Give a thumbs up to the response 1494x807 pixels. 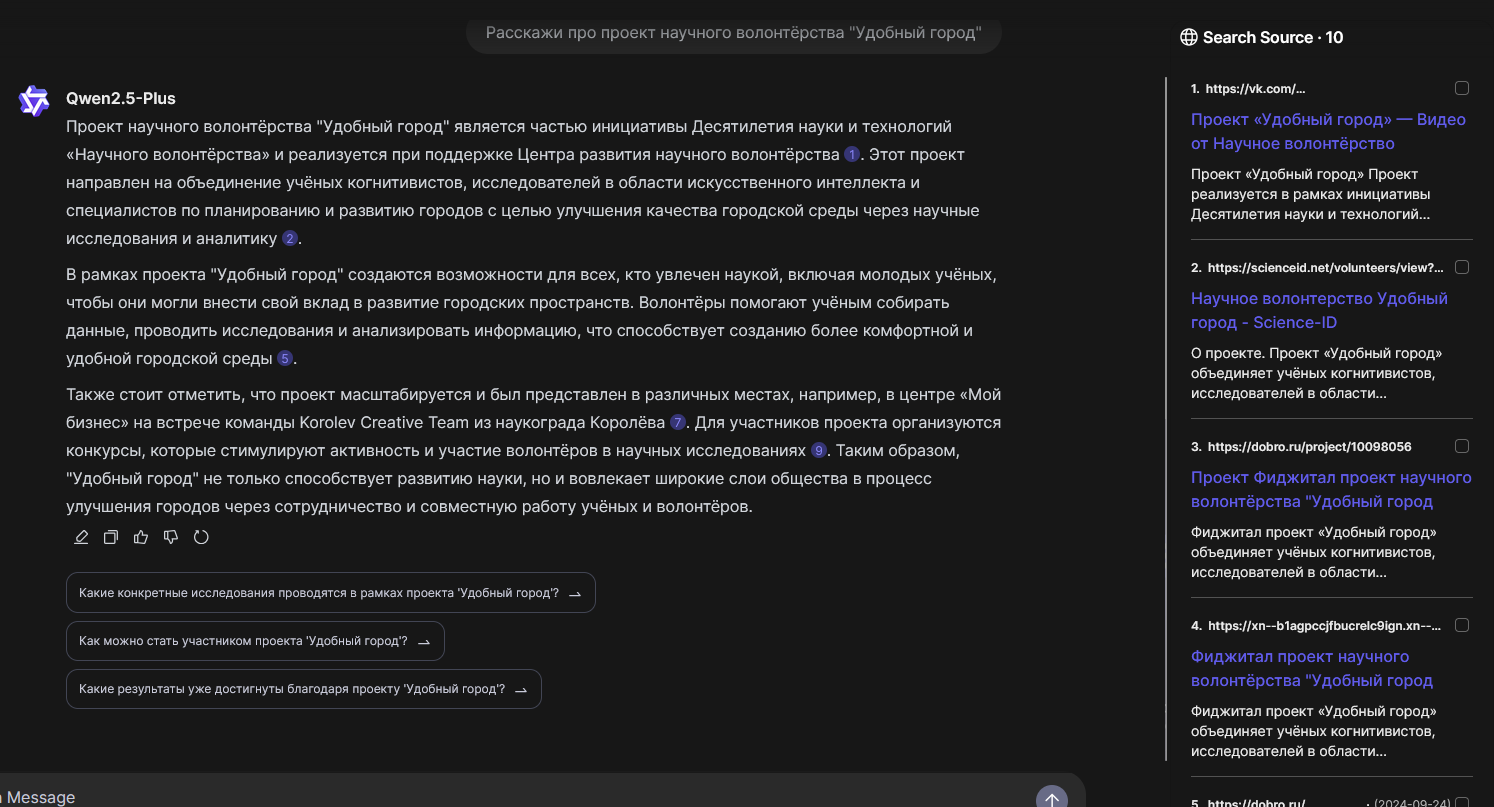tap(140, 537)
